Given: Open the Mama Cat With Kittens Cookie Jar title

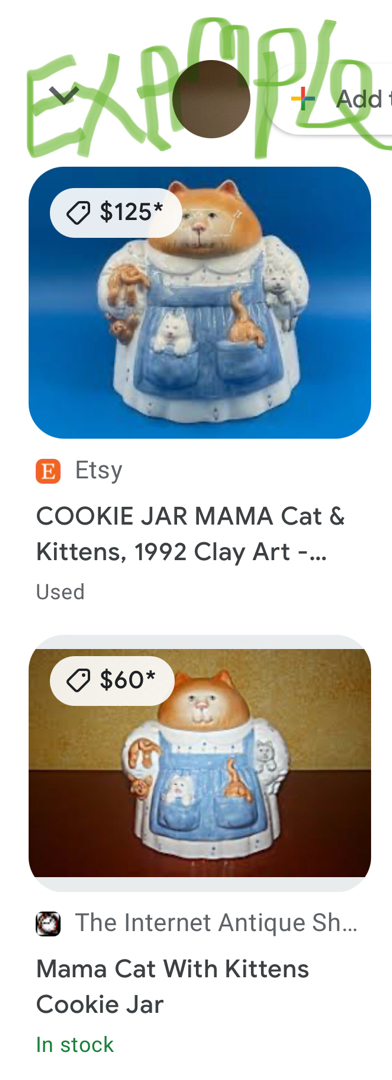Looking at the screenshot, I should pyautogui.click(x=172, y=986).
